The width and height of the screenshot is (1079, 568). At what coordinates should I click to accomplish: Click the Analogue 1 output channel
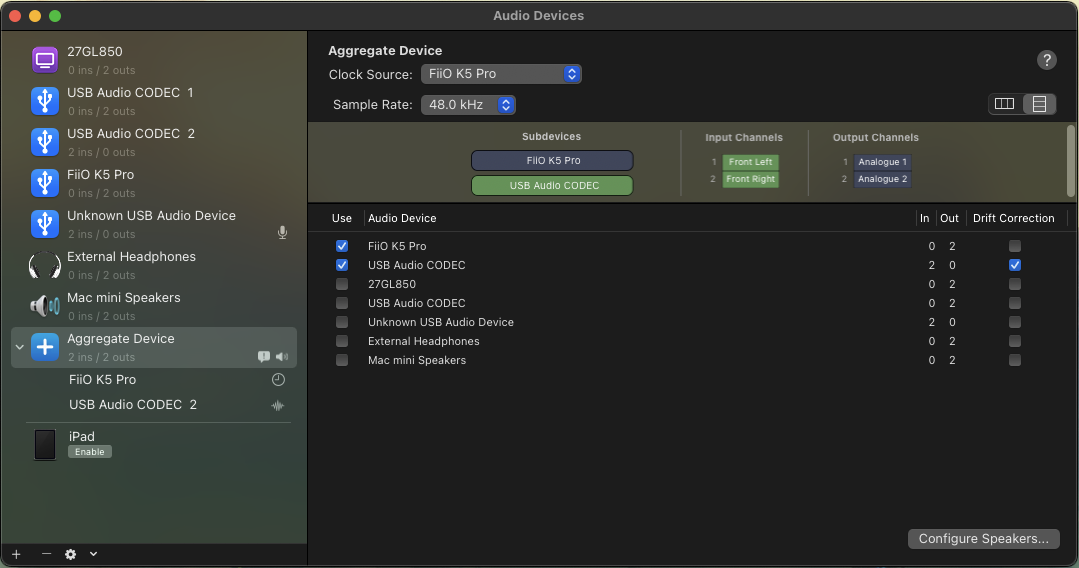click(x=882, y=162)
